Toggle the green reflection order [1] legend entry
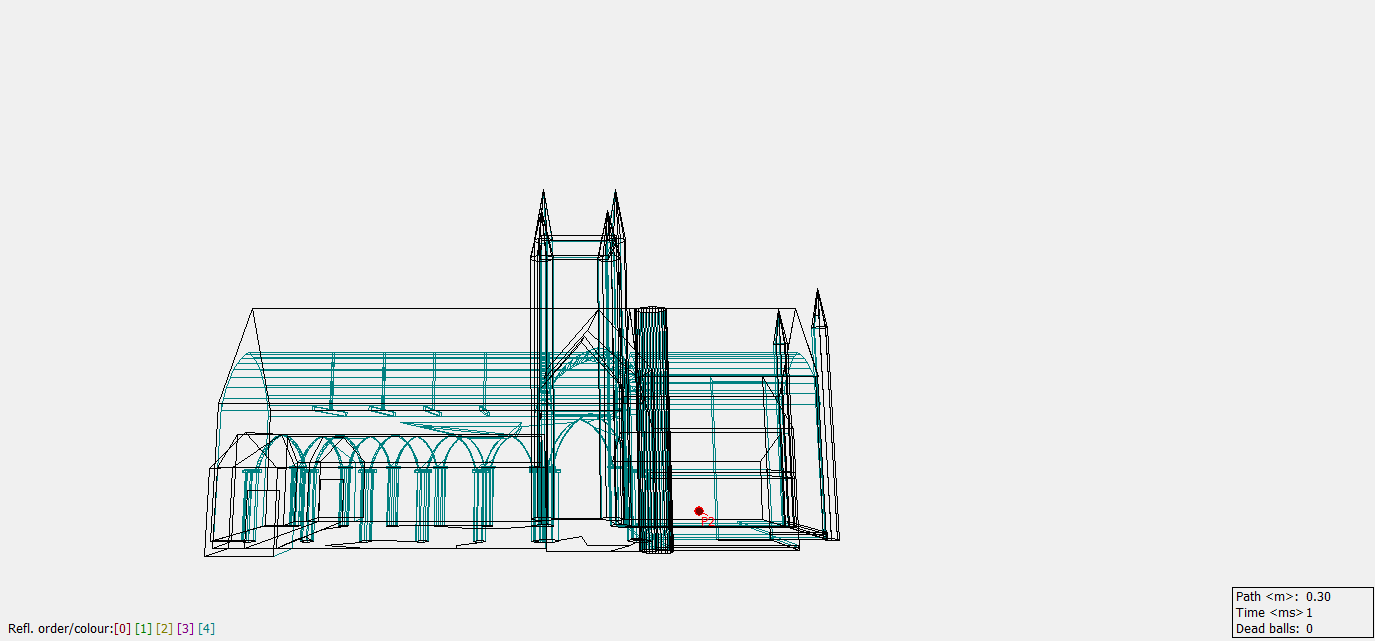 tap(143, 629)
